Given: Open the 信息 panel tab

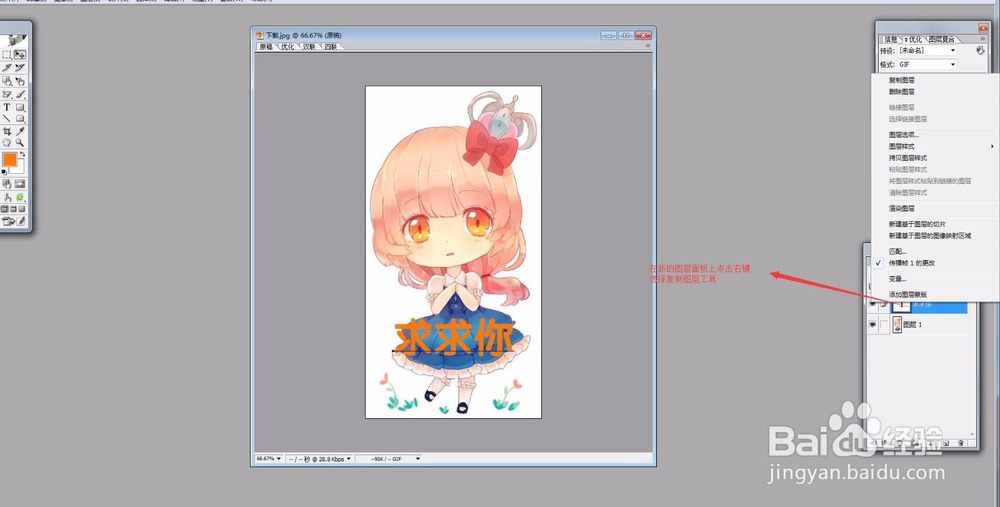Looking at the screenshot, I should click(x=890, y=40).
